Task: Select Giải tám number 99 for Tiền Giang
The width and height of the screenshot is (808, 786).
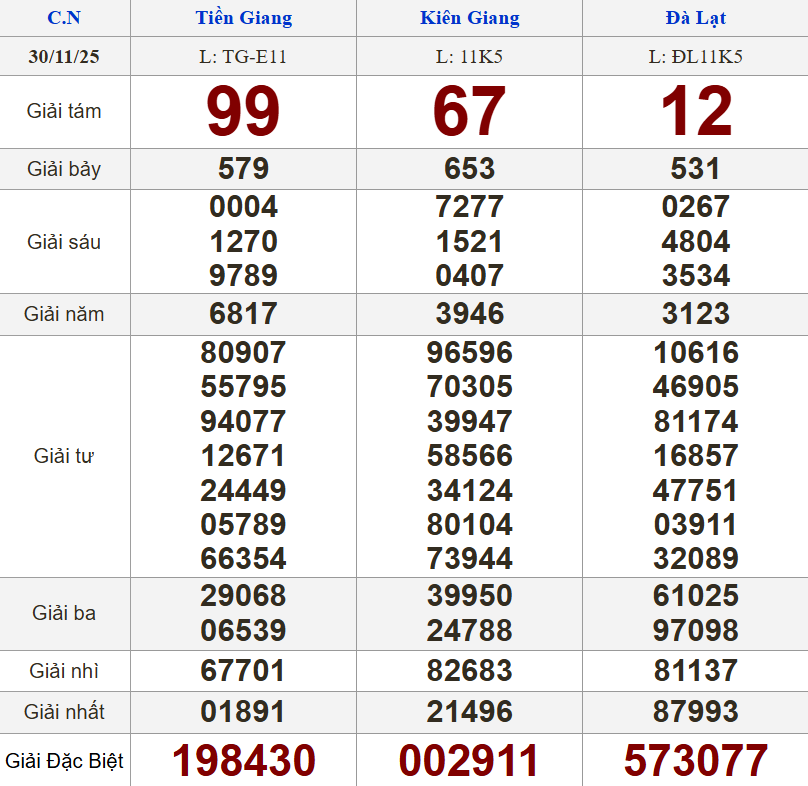Action: coord(243,111)
